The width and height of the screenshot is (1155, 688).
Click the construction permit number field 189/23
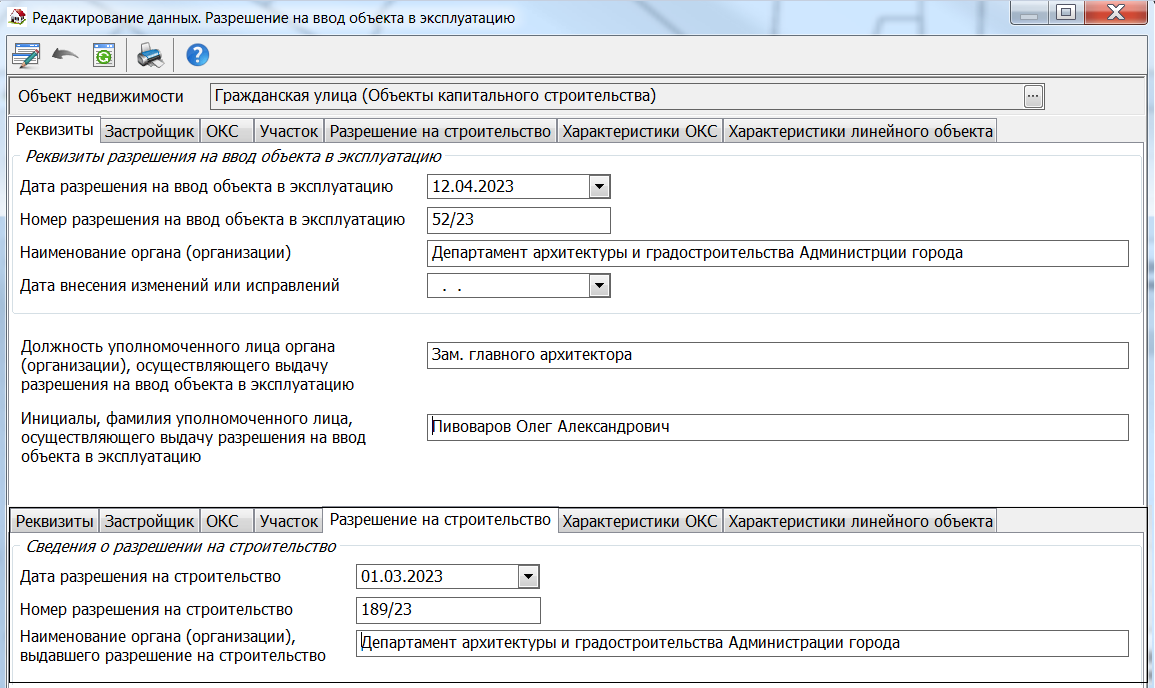pyautogui.click(x=447, y=610)
